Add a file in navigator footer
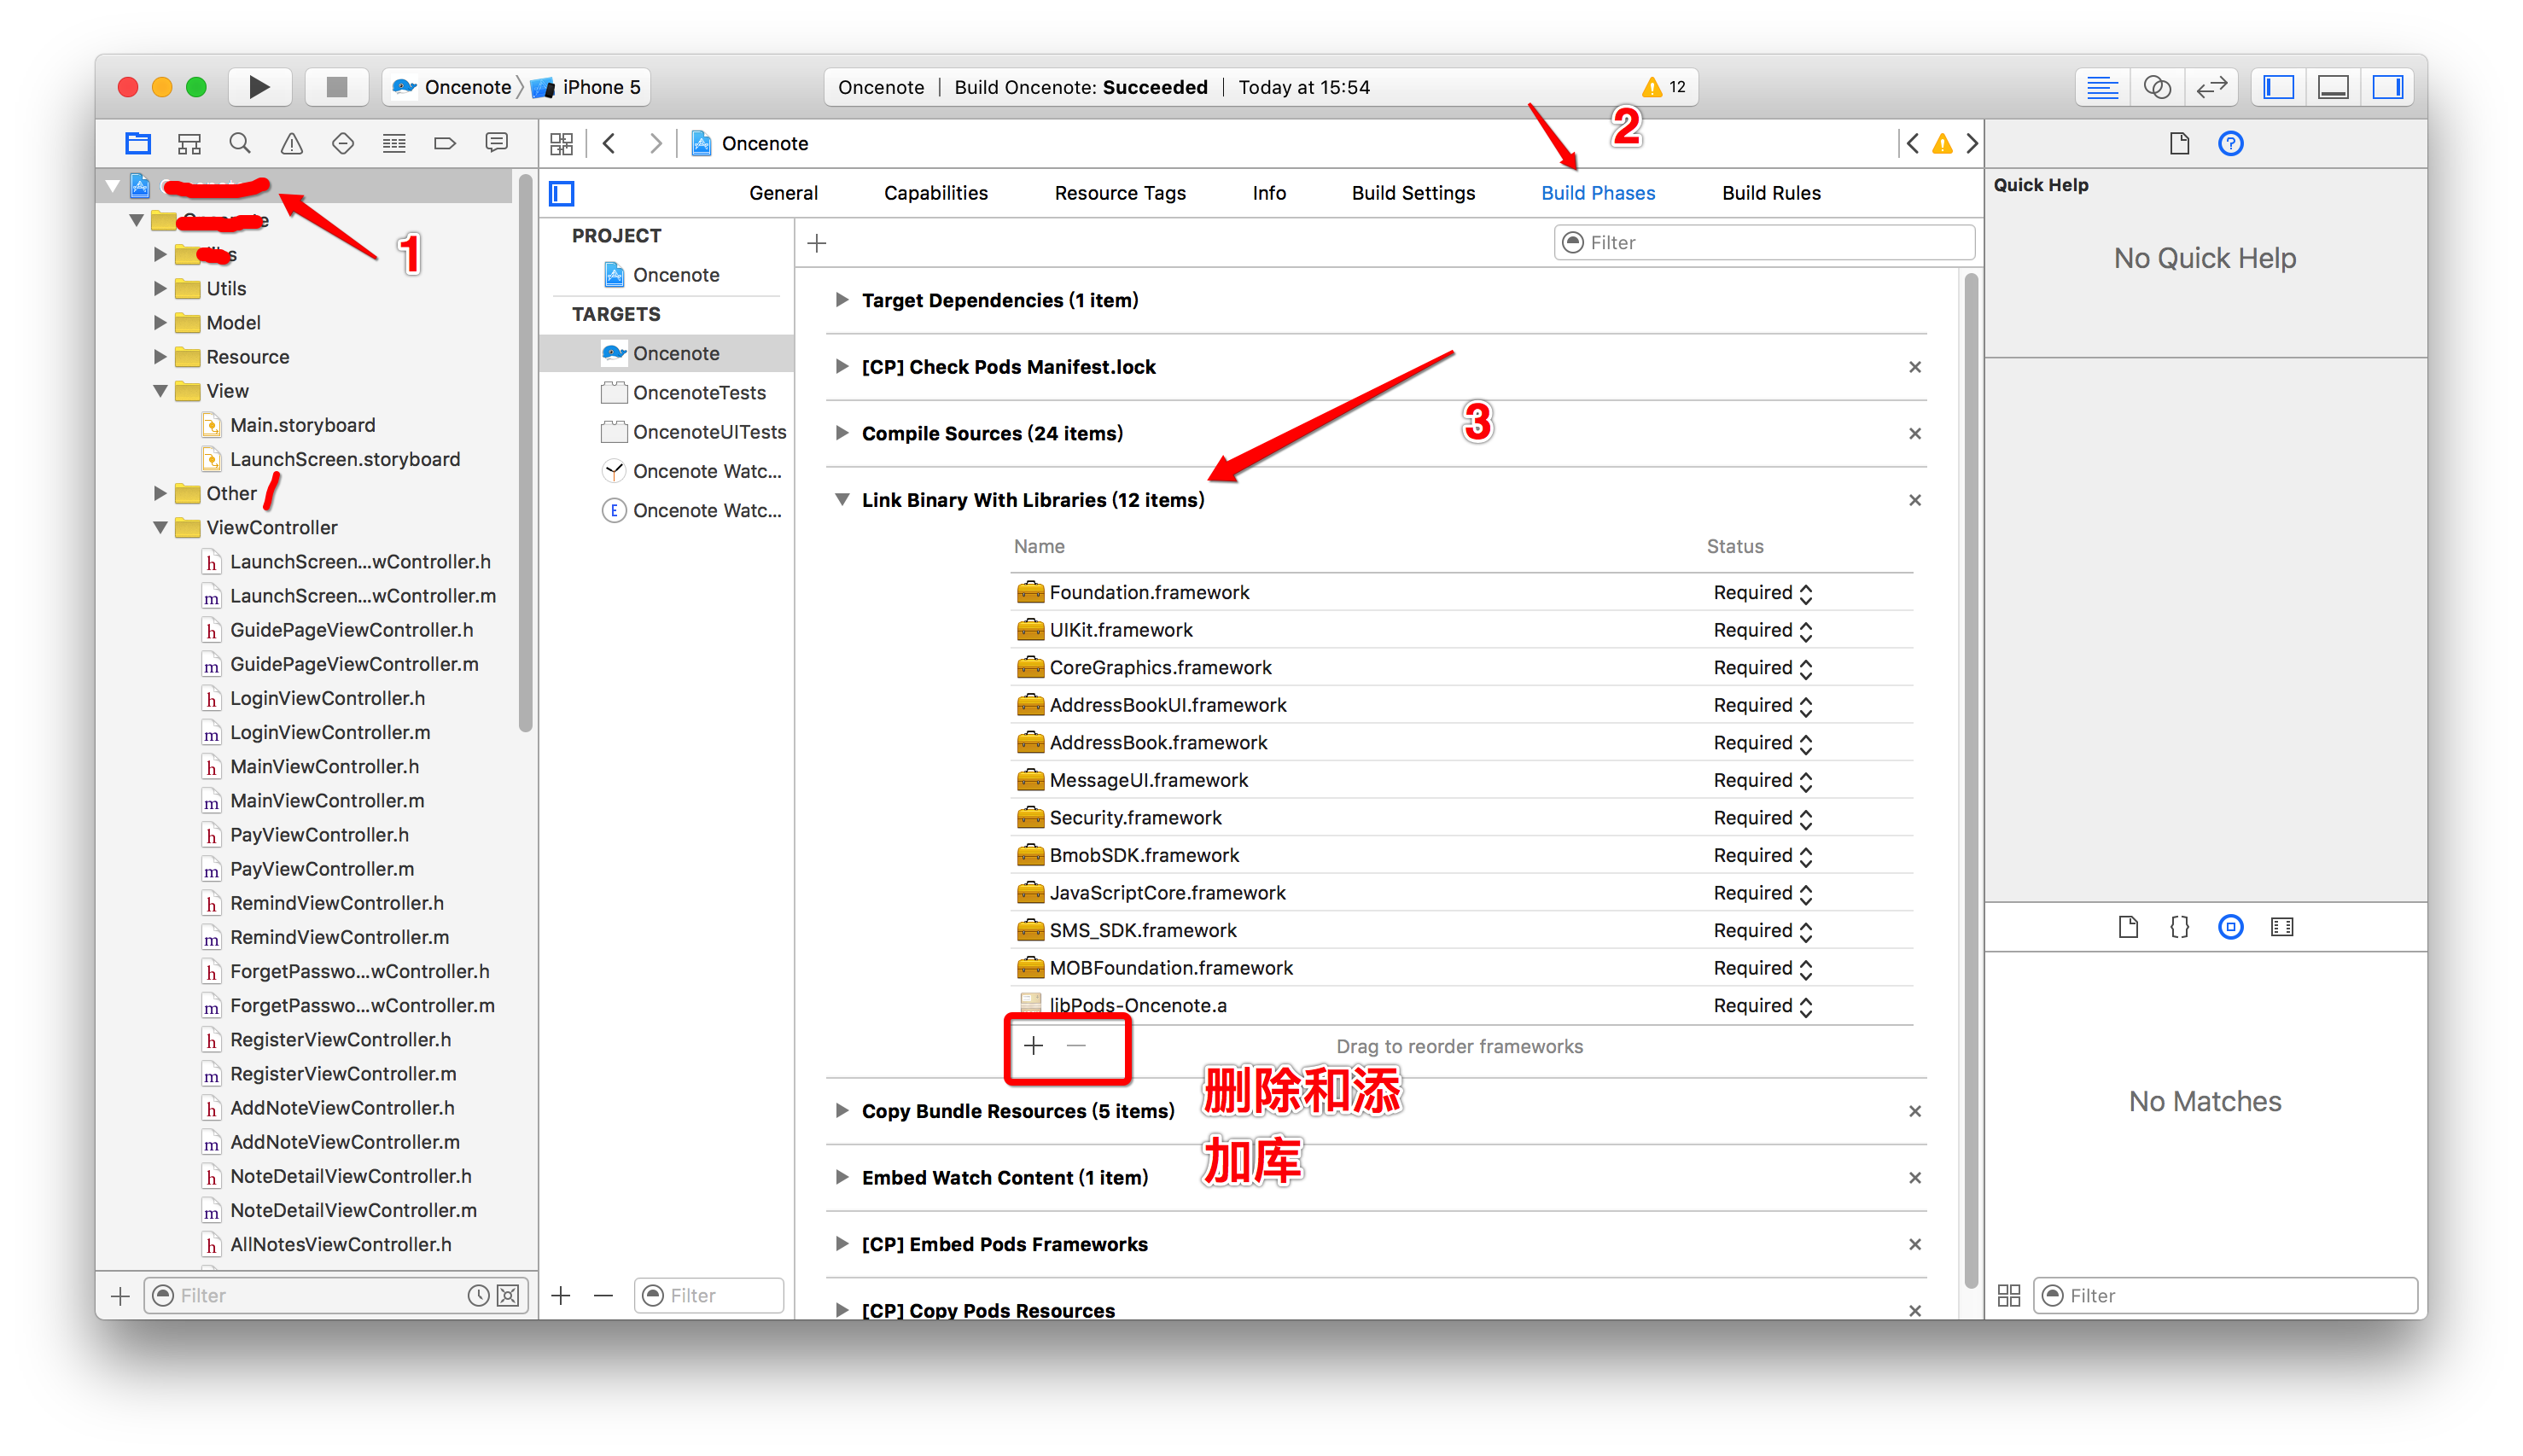 pos(120,1296)
